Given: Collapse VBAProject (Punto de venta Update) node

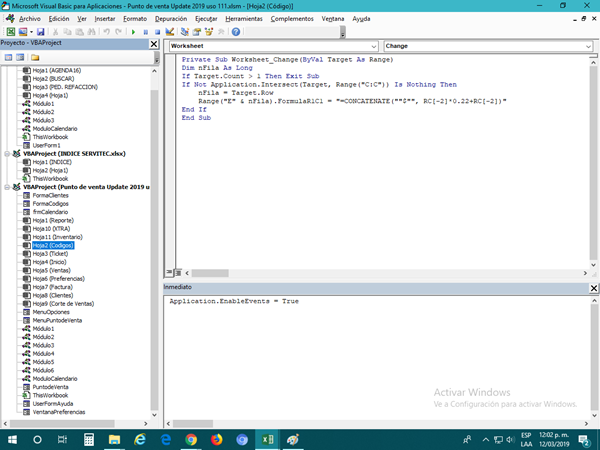Looking at the screenshot, I should [x=6, y=186].
